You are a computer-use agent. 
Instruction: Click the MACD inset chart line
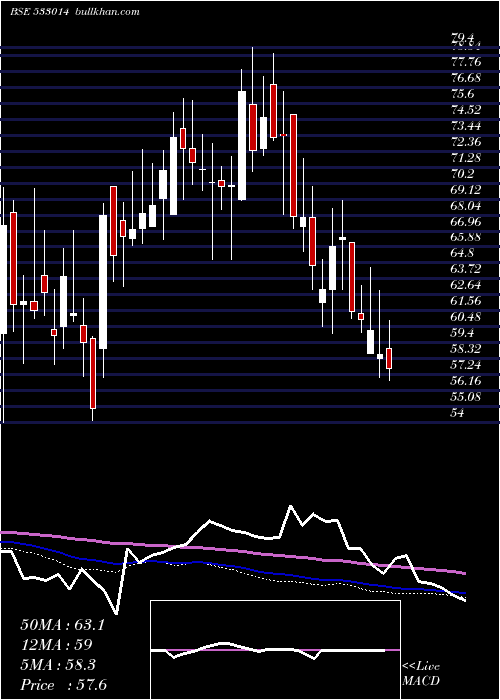(268, 650)
